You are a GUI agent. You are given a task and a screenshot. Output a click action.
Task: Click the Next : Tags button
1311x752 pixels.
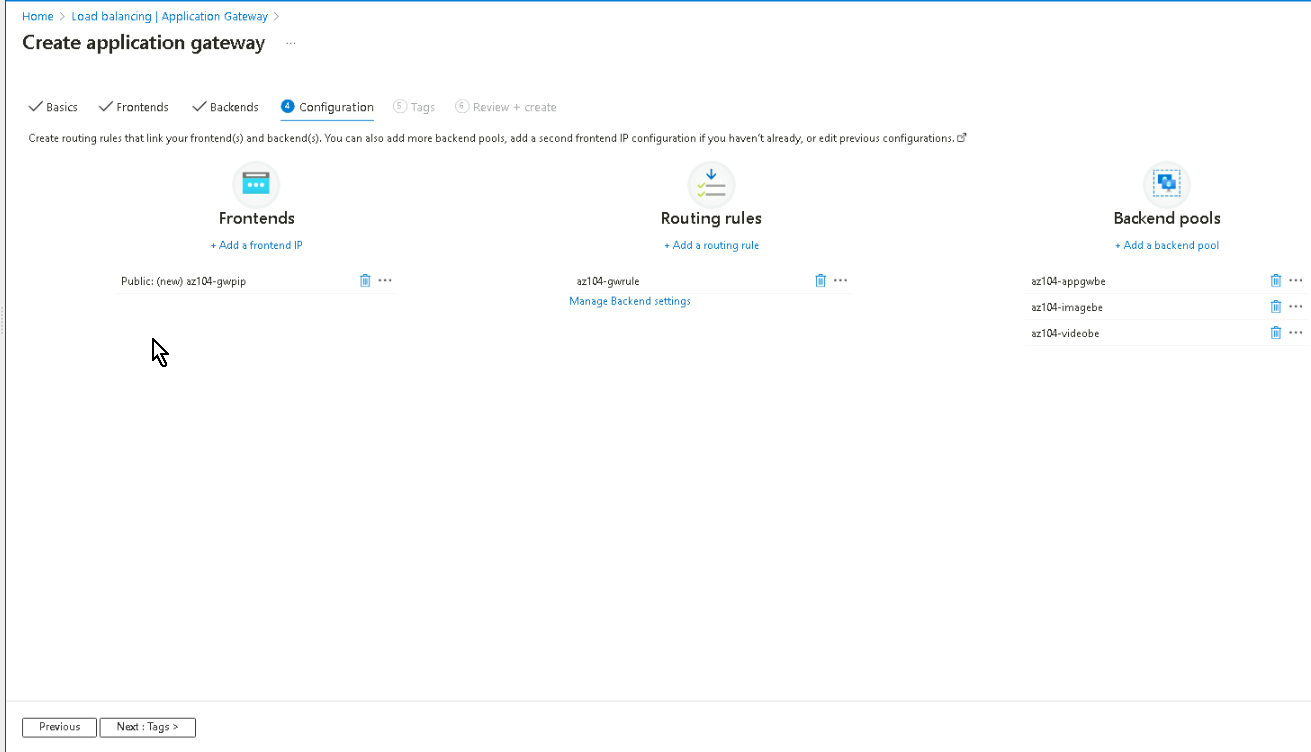[147, 727]
